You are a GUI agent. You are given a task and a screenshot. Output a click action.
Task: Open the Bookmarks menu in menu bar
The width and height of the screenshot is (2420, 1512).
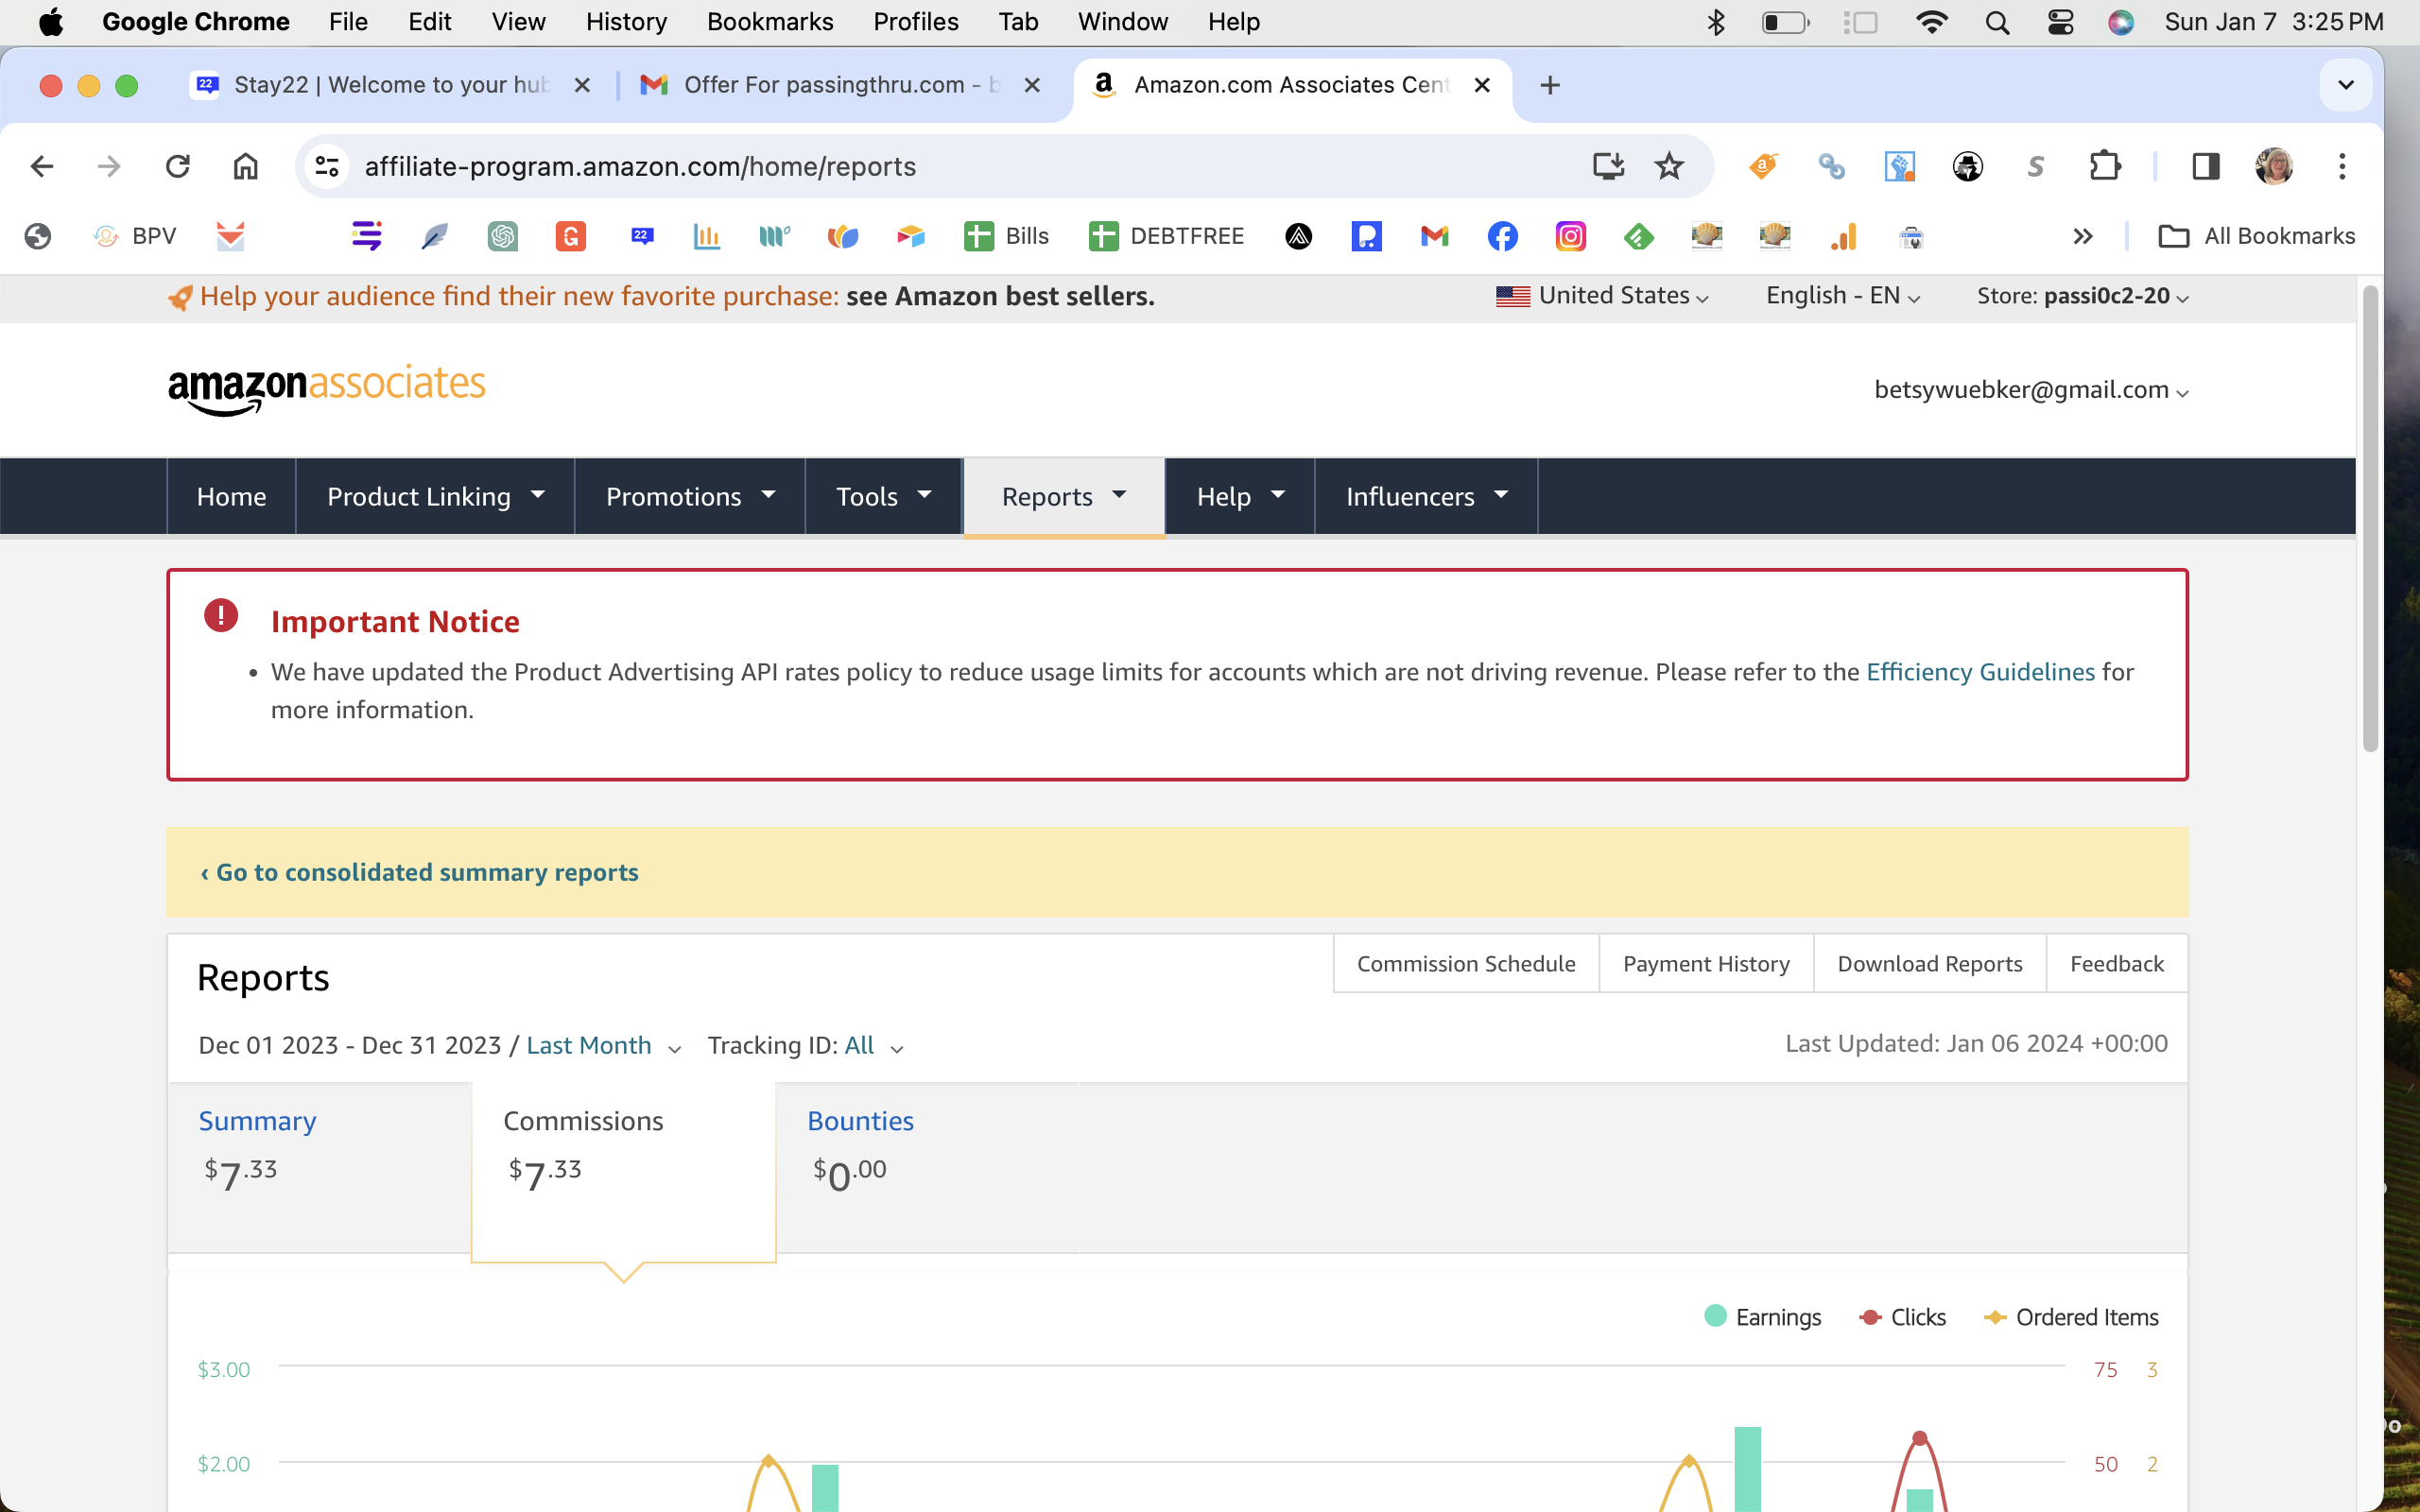(x=769, y=22)
